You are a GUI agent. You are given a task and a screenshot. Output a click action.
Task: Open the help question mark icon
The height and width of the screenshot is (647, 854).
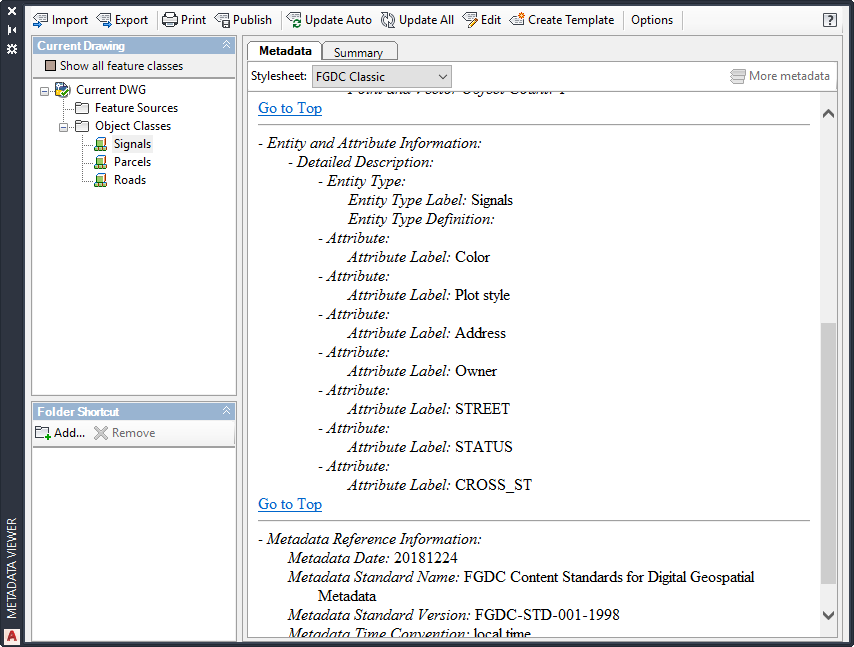(x=829, y=20)
